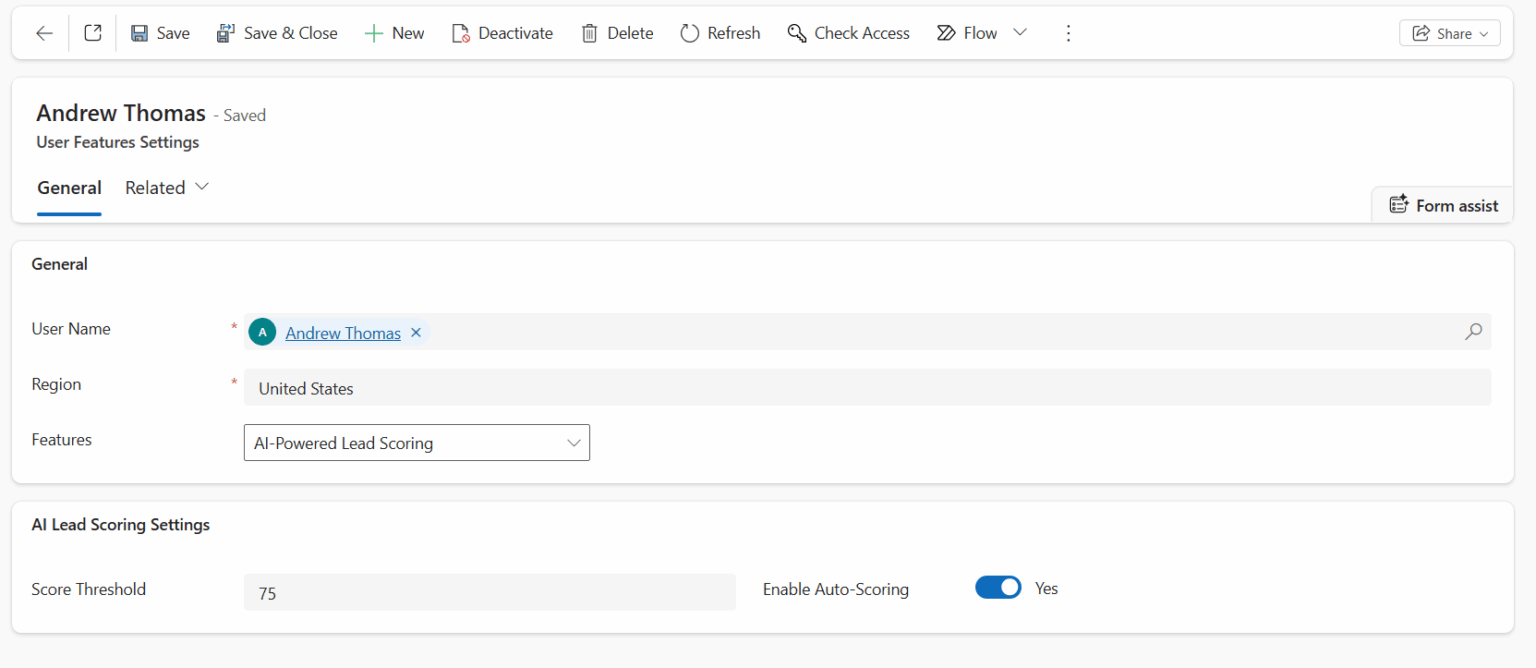
Task: Deactivate this record
Action: (x=502, y=33)
